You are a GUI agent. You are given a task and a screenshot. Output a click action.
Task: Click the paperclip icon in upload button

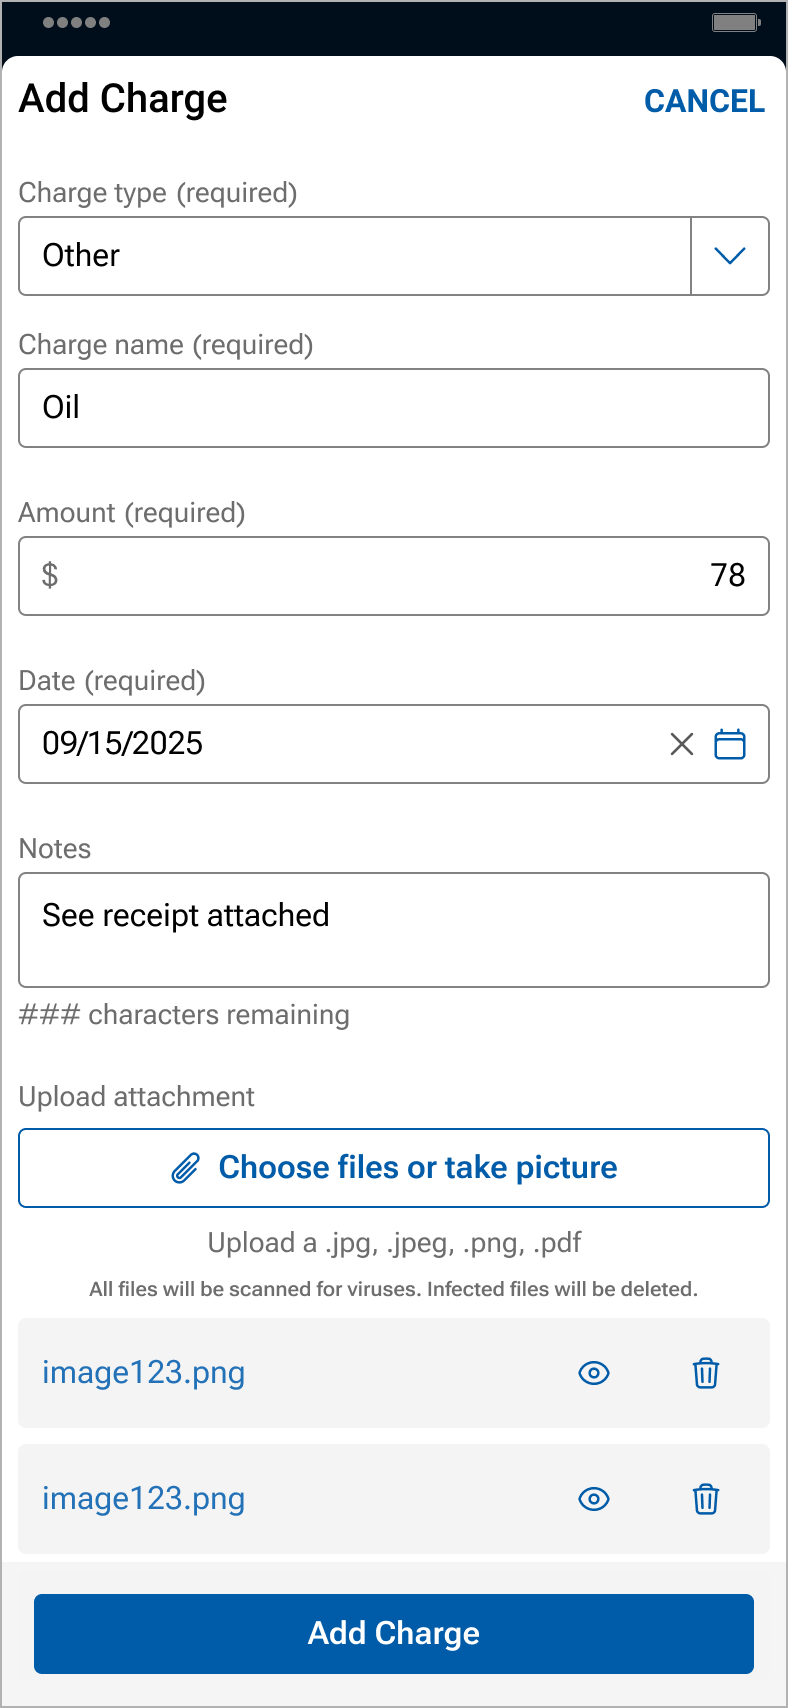click(x=186, y=1168)
